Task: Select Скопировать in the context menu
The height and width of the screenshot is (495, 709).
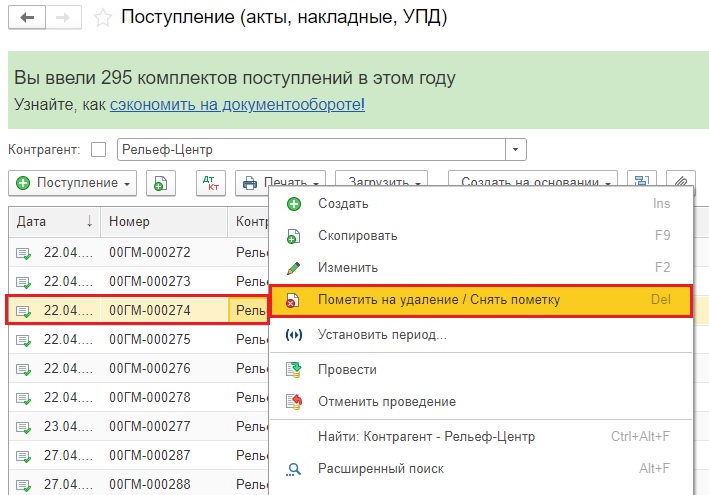Action: (357, 236)
